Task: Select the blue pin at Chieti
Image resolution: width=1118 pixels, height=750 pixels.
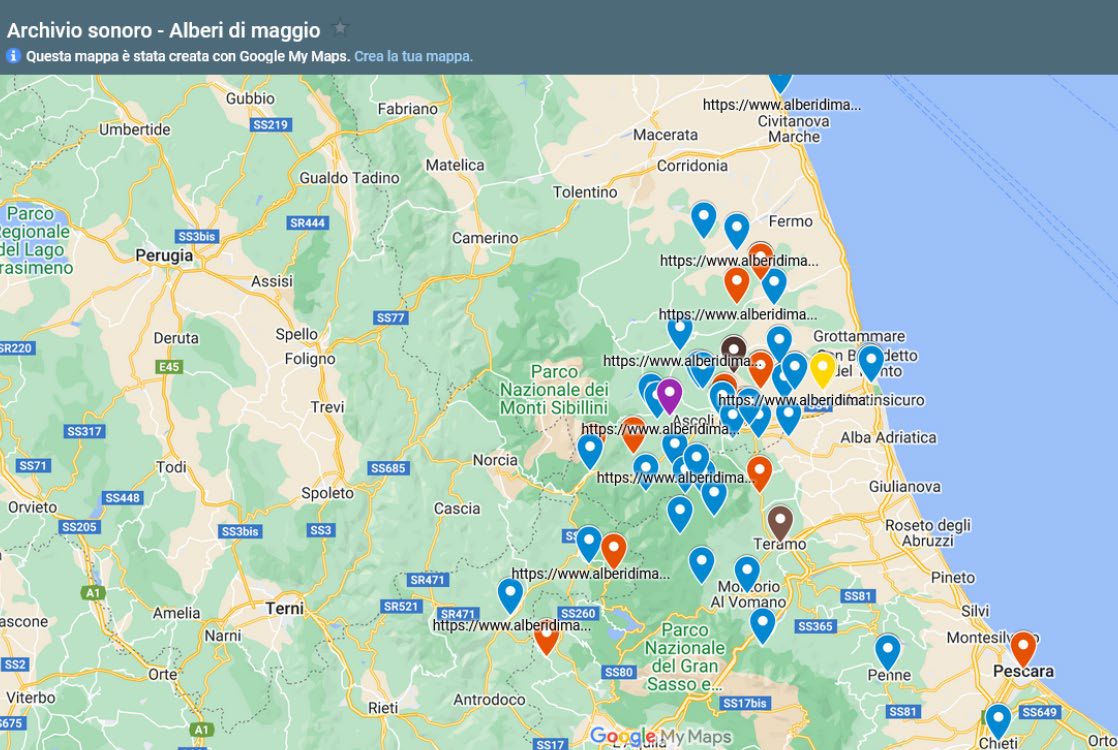Action: [998, 719]
